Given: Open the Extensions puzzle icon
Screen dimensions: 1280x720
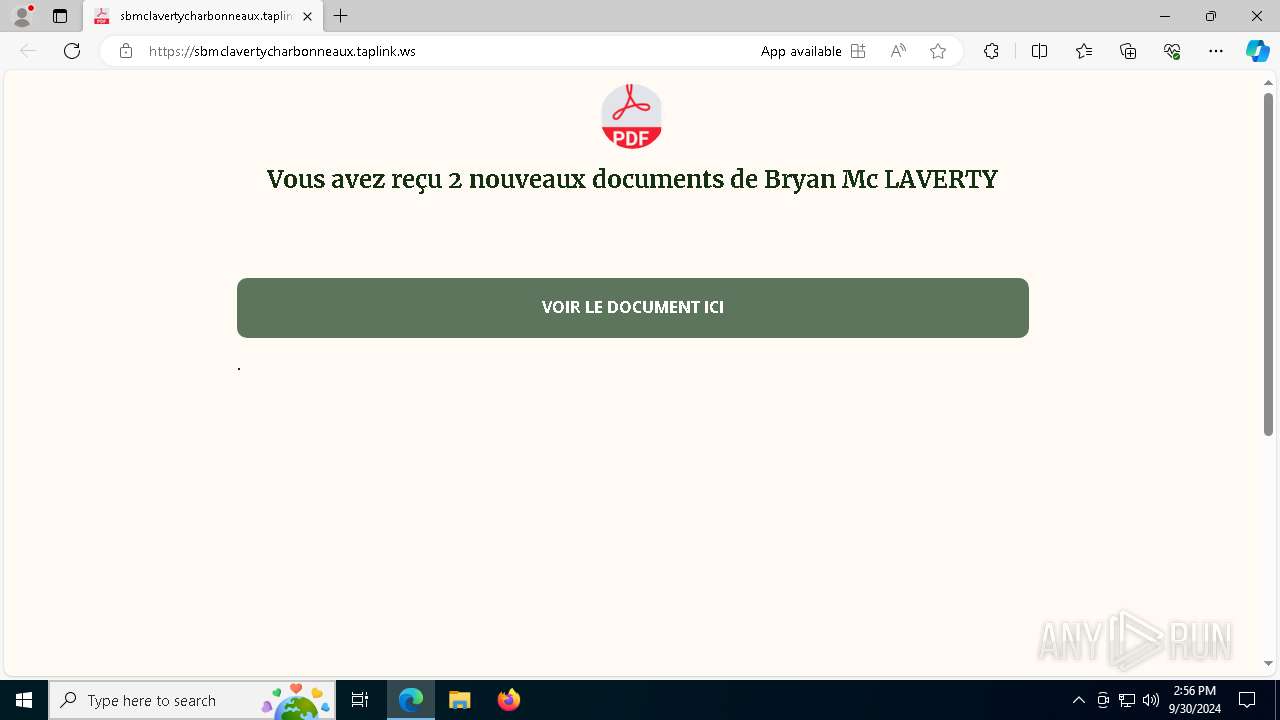Looking at the screenshot, I should tap(991, 51).
